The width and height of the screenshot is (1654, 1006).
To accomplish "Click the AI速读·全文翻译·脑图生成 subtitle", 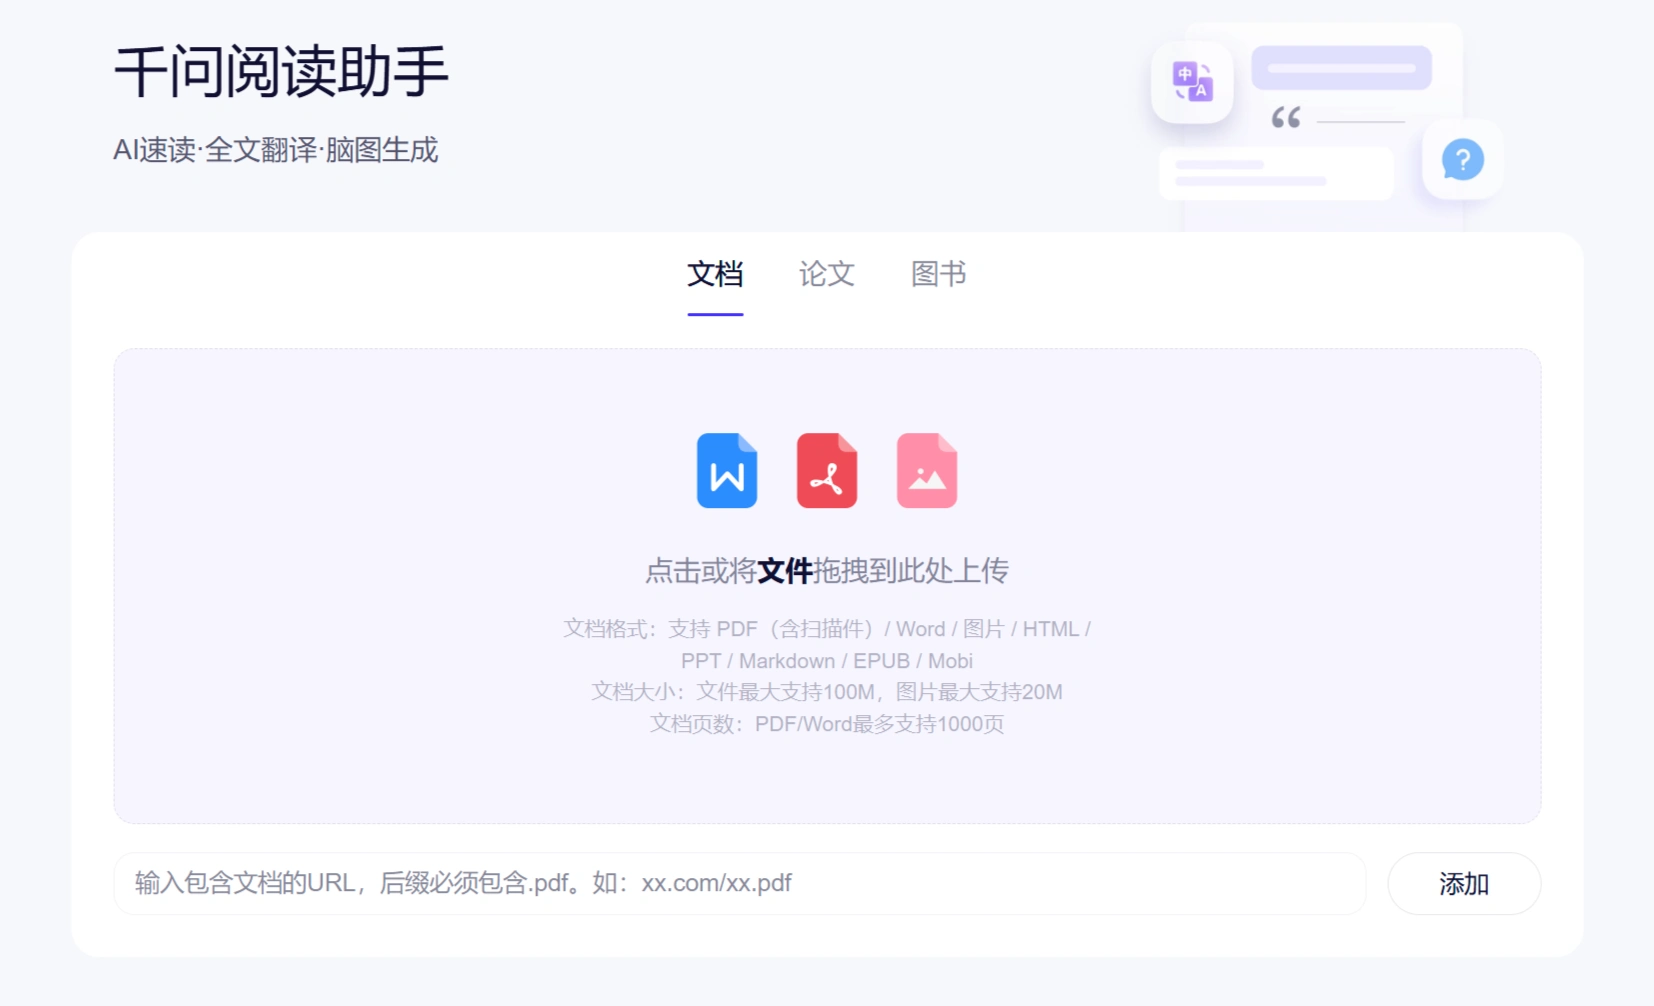I will tap(277, 149).
